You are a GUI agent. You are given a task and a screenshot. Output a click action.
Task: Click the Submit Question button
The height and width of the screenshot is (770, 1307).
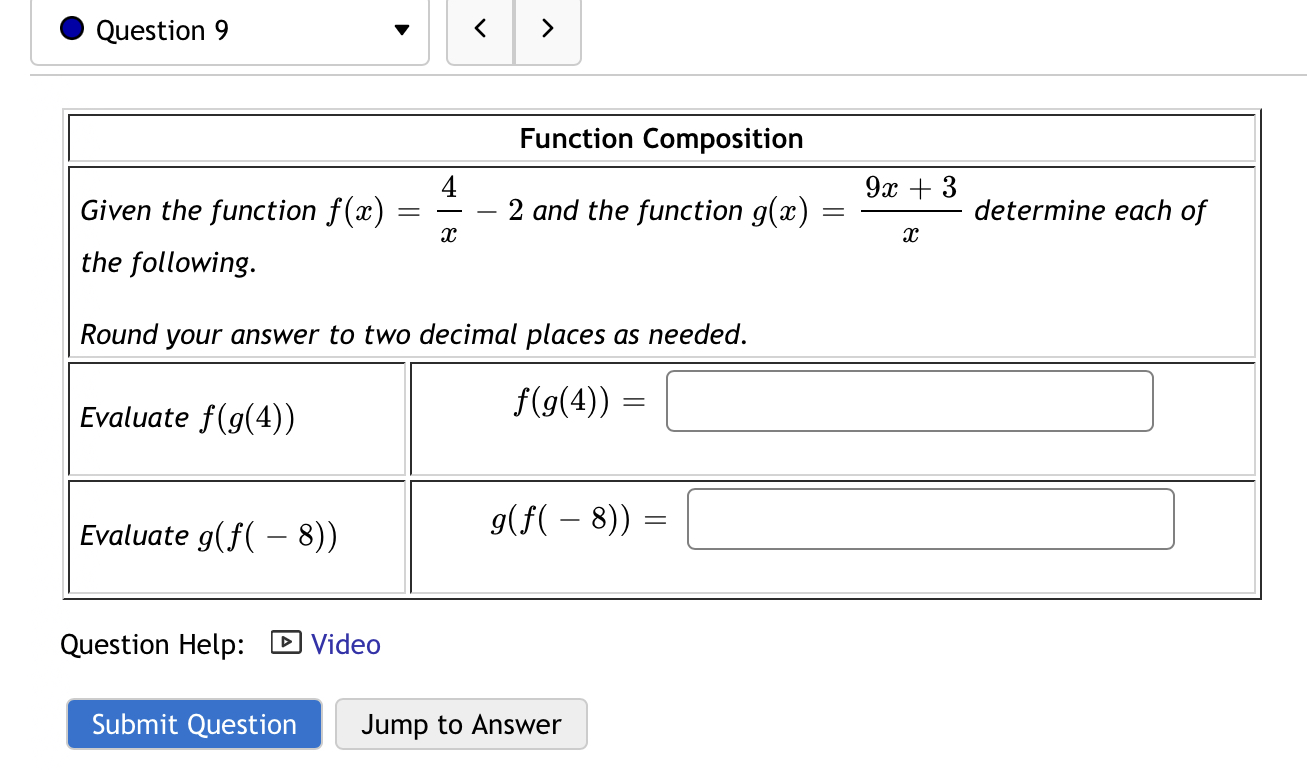pos(193,724)
